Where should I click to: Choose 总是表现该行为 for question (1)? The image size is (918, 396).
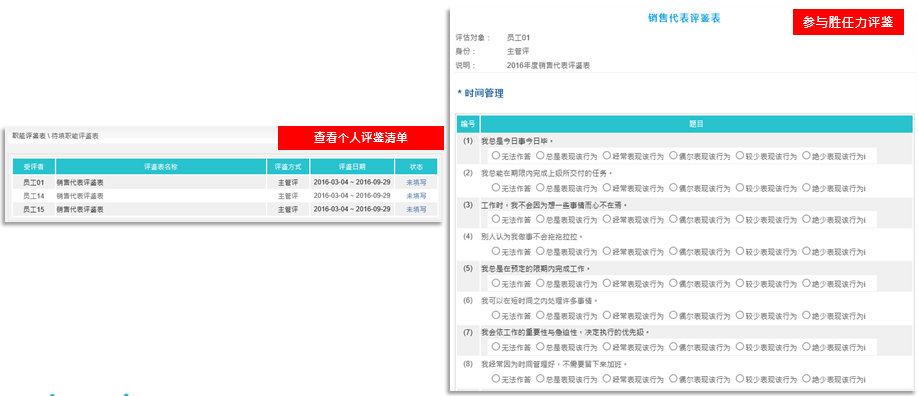[x=540, y=156]
